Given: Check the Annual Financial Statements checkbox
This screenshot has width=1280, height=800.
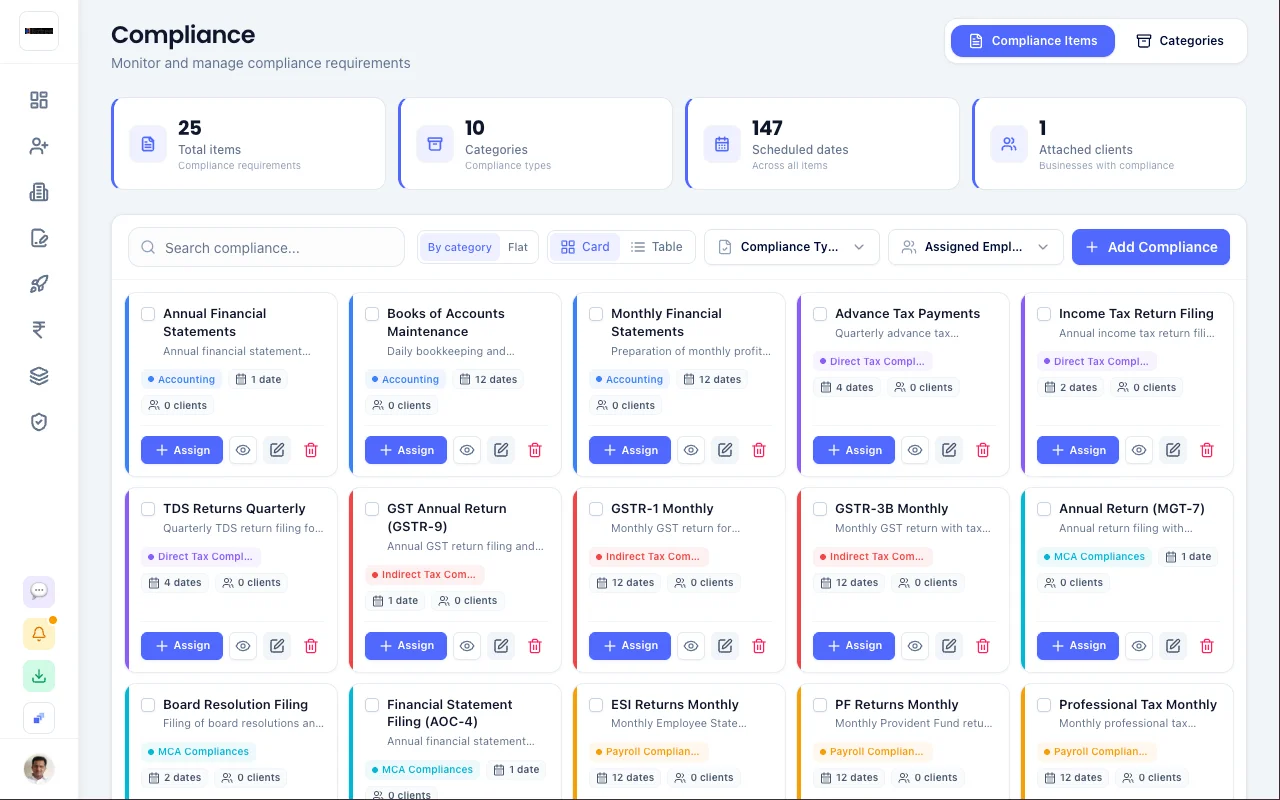Looking at the screenshot, I should (x=148, y=314).
